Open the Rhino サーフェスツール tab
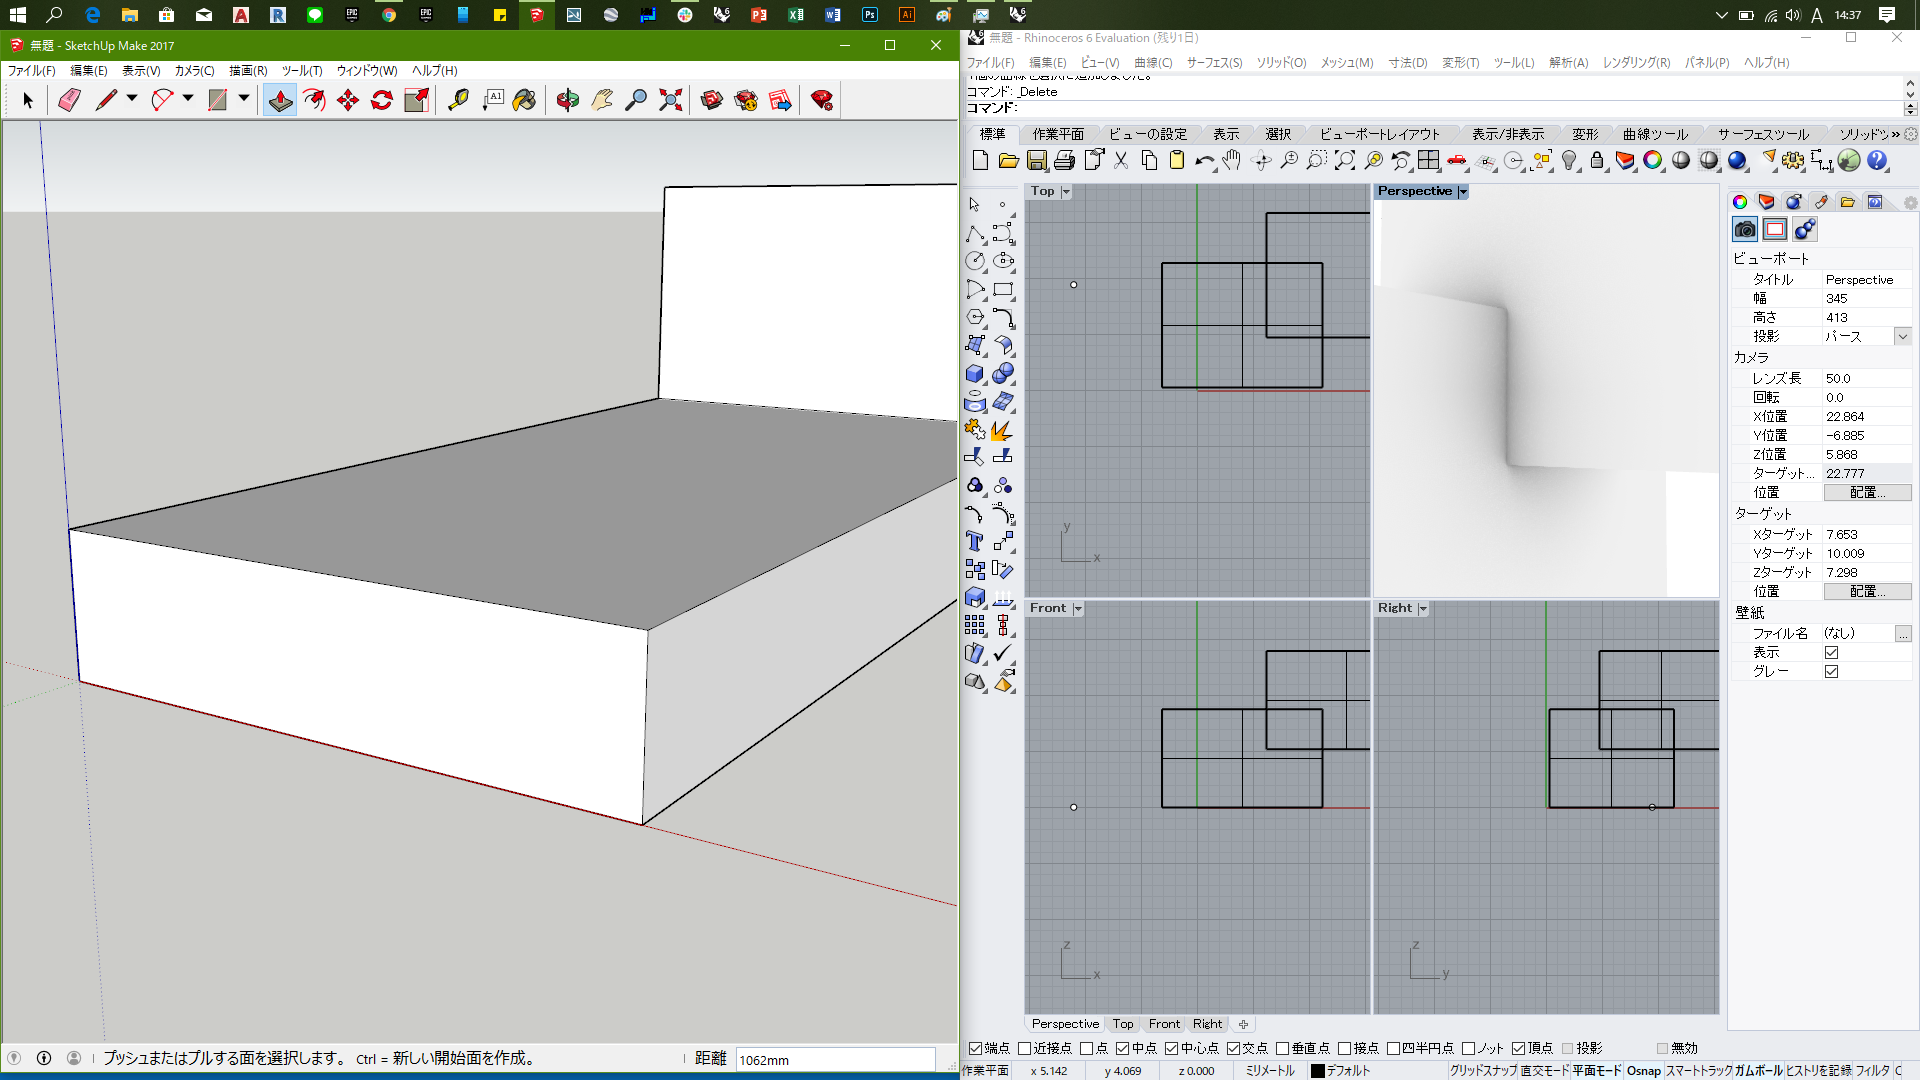Image resolution: width=1920 pixels, height=1080 pixels. 1764,133
